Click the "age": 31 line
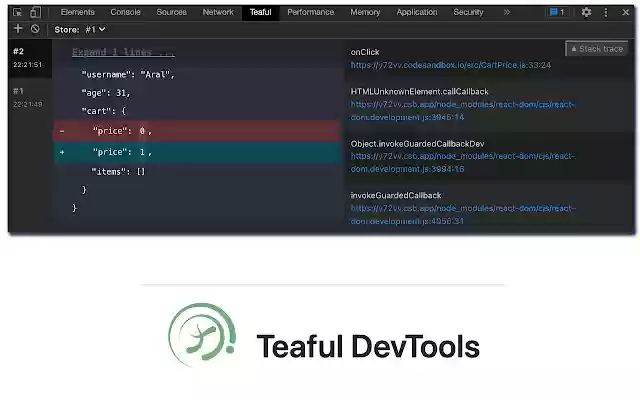This screenshot has width=640, height=400. [x=106, y=93]
